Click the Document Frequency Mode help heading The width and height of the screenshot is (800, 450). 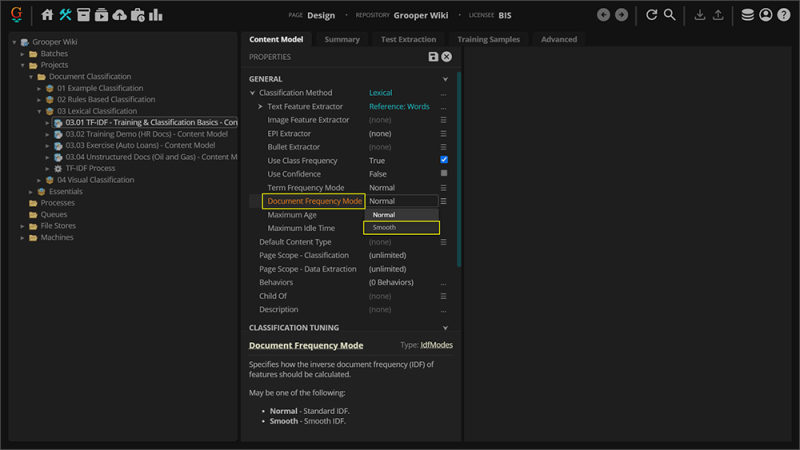pyautogui.click(x=306, y=346)
